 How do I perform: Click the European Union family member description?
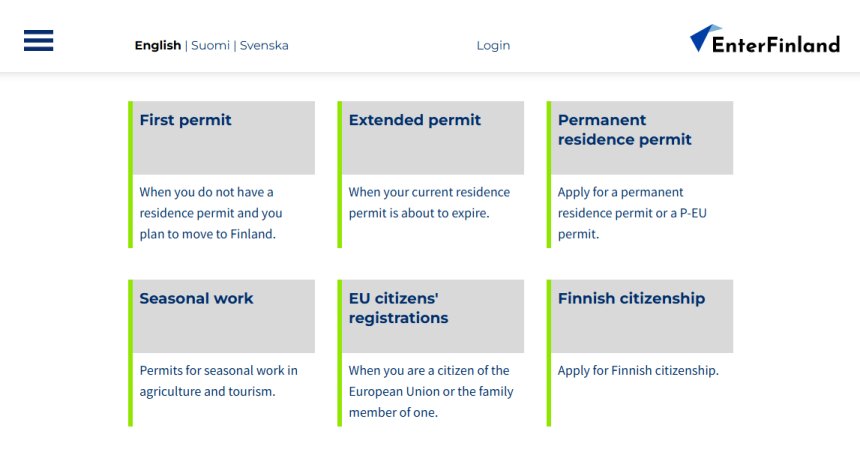pyautogui.click(x=430, y=391)
